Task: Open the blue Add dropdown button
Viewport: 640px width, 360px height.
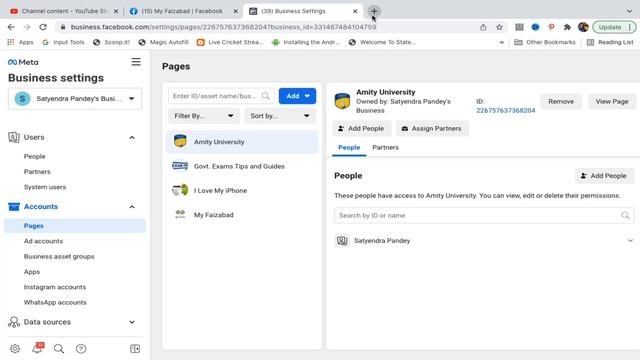Action: (297, 96)
